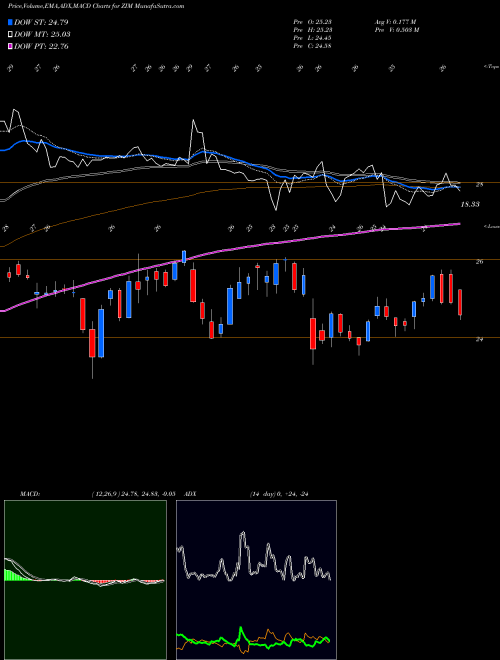
Task: Click the blue DOW ST legend swatch
Action: point(11,22)
